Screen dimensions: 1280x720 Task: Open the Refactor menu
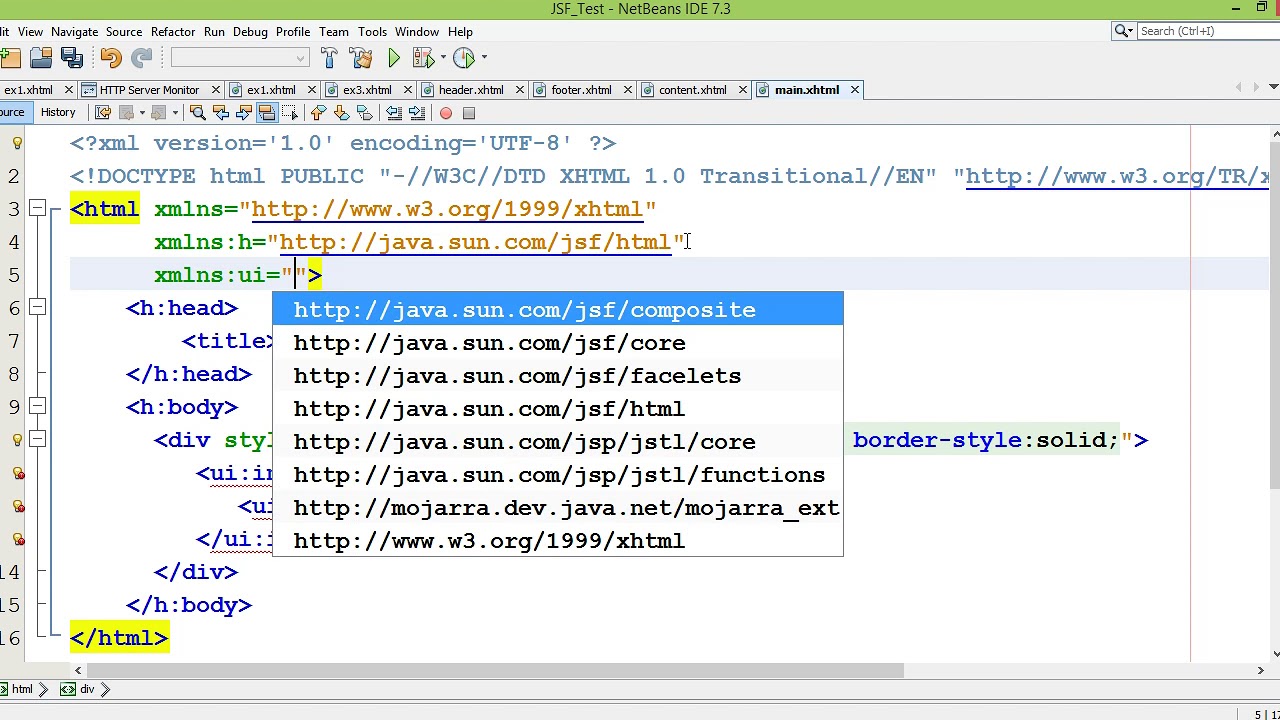(173, 32)
